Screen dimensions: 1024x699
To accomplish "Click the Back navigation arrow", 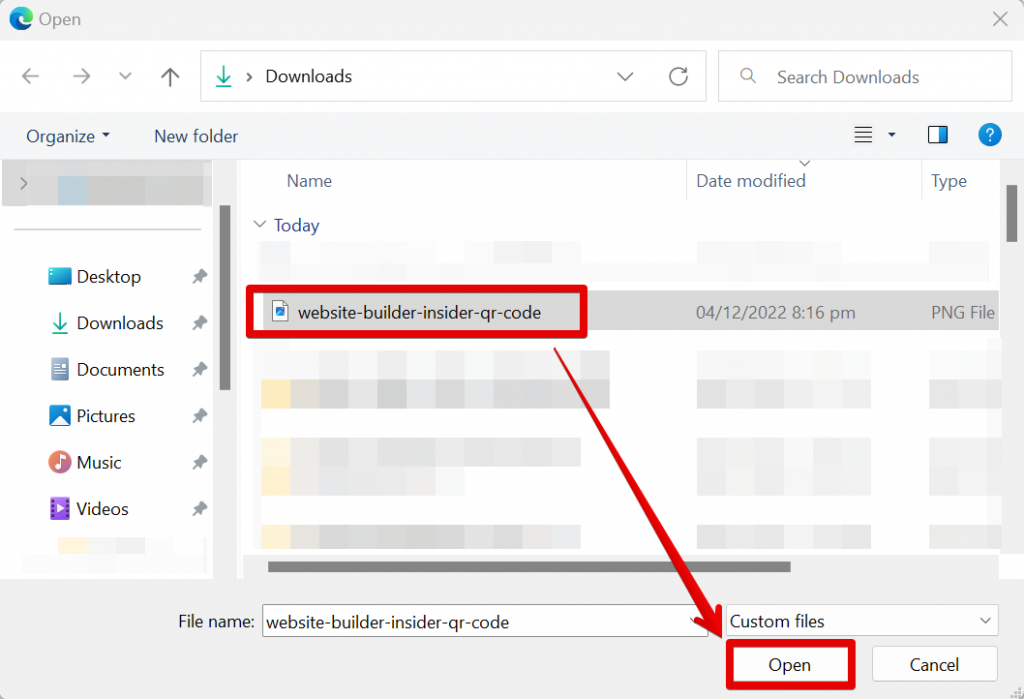I will point(31,77).
